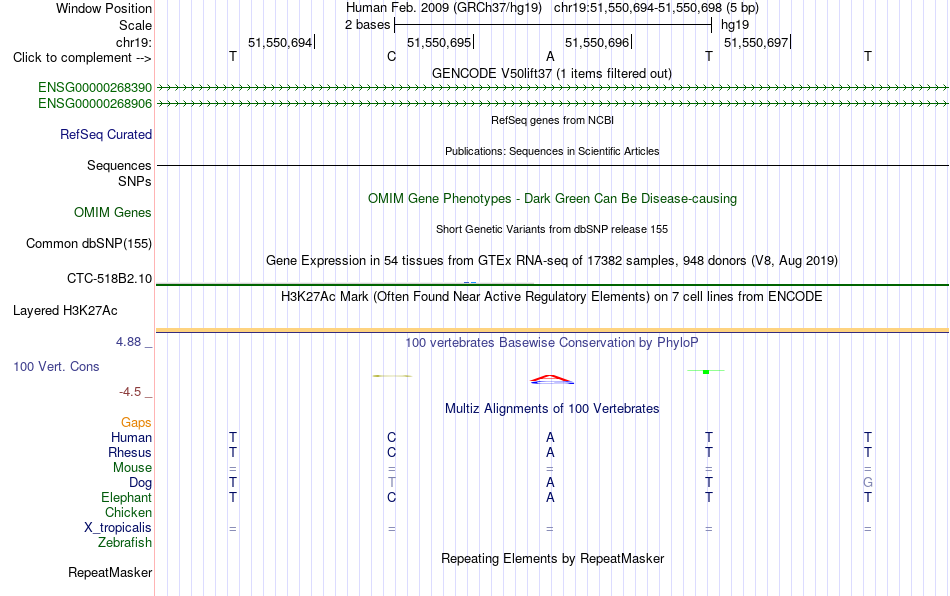
Task: Click the RepeatMasker track label
Action: click(x=110, y=572)
